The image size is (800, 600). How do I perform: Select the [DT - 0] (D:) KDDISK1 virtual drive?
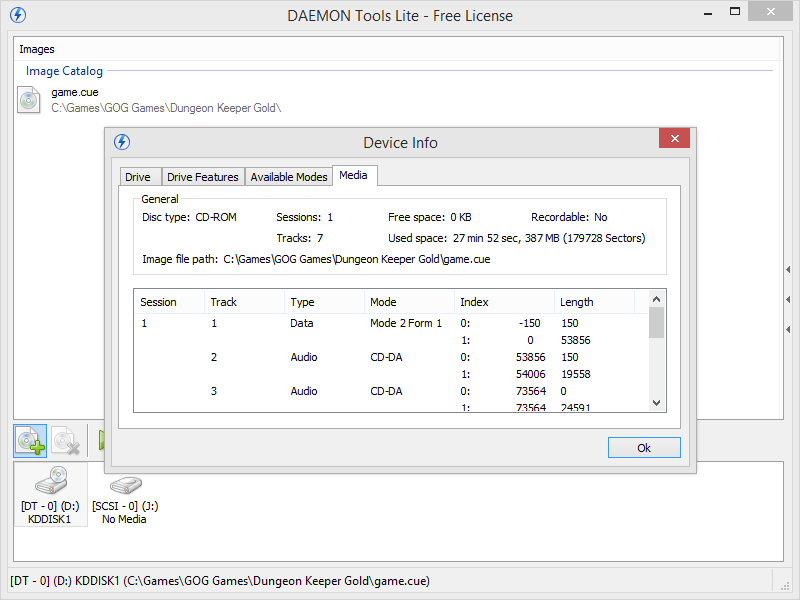pos(51,494)
